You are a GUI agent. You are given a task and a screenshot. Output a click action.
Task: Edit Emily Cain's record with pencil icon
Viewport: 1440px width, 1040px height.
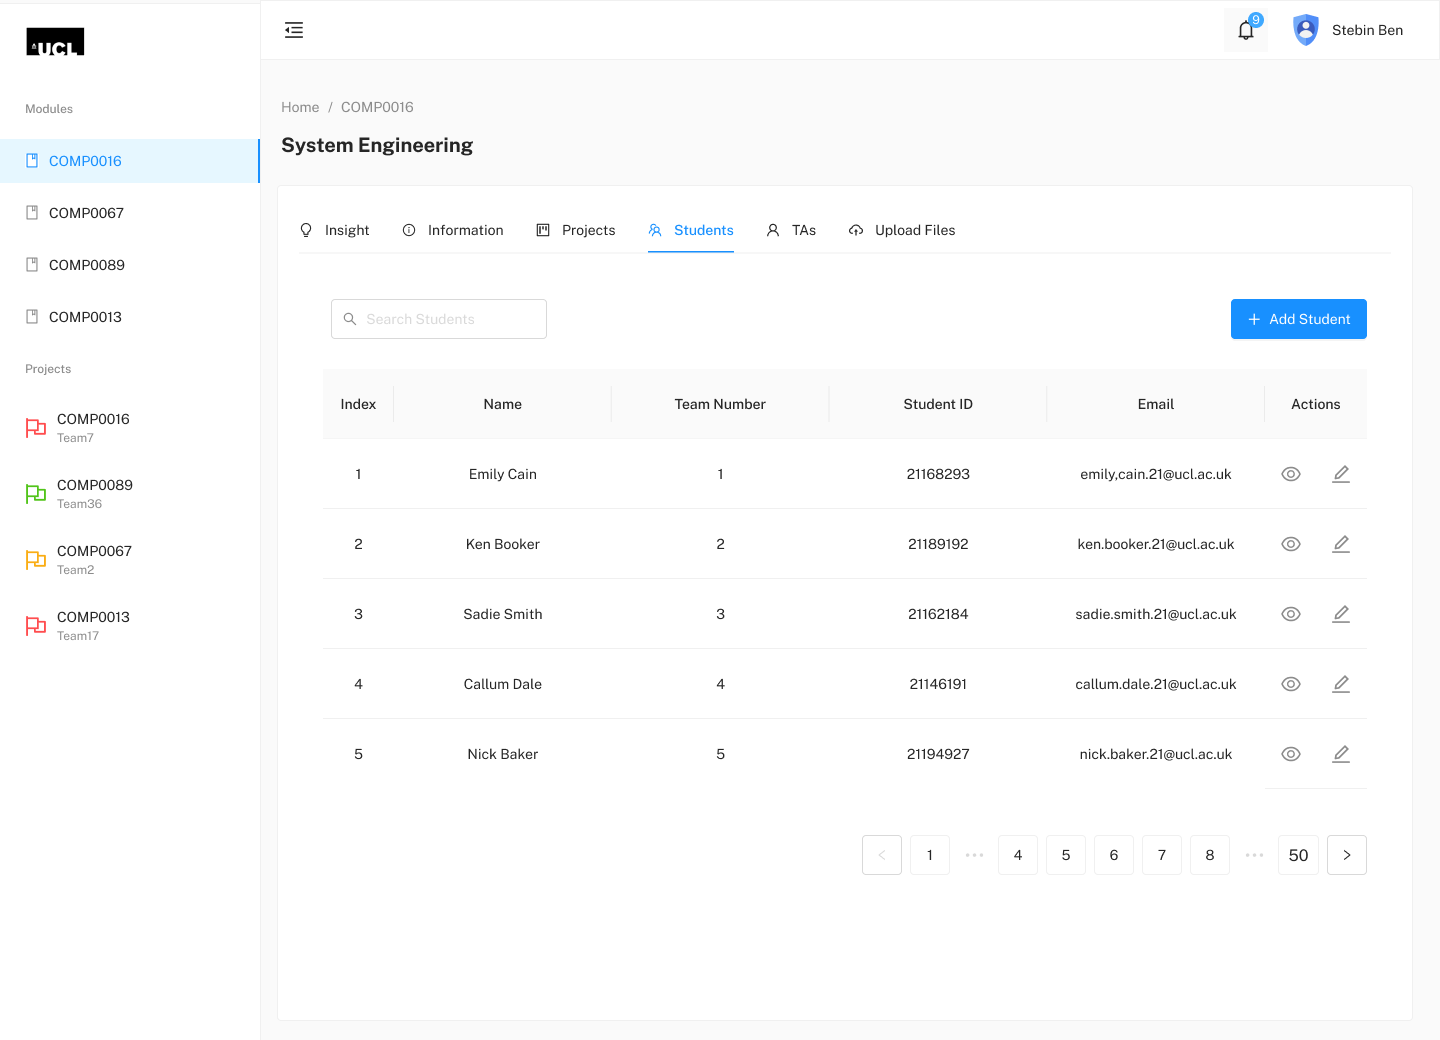tap(1341, 474)
